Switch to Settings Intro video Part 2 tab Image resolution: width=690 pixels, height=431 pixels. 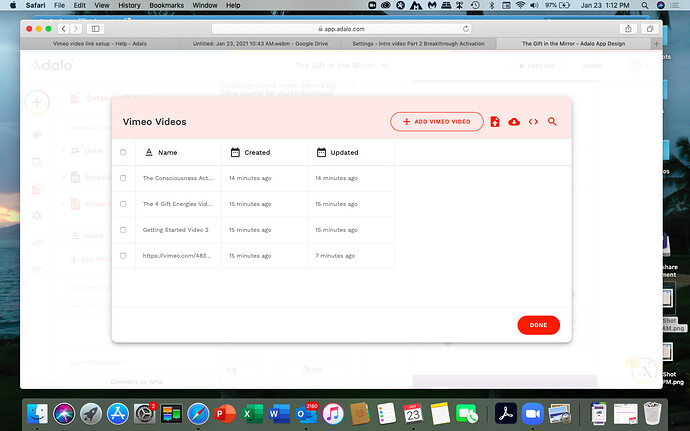pyautogui.click(x=418, y=44)
